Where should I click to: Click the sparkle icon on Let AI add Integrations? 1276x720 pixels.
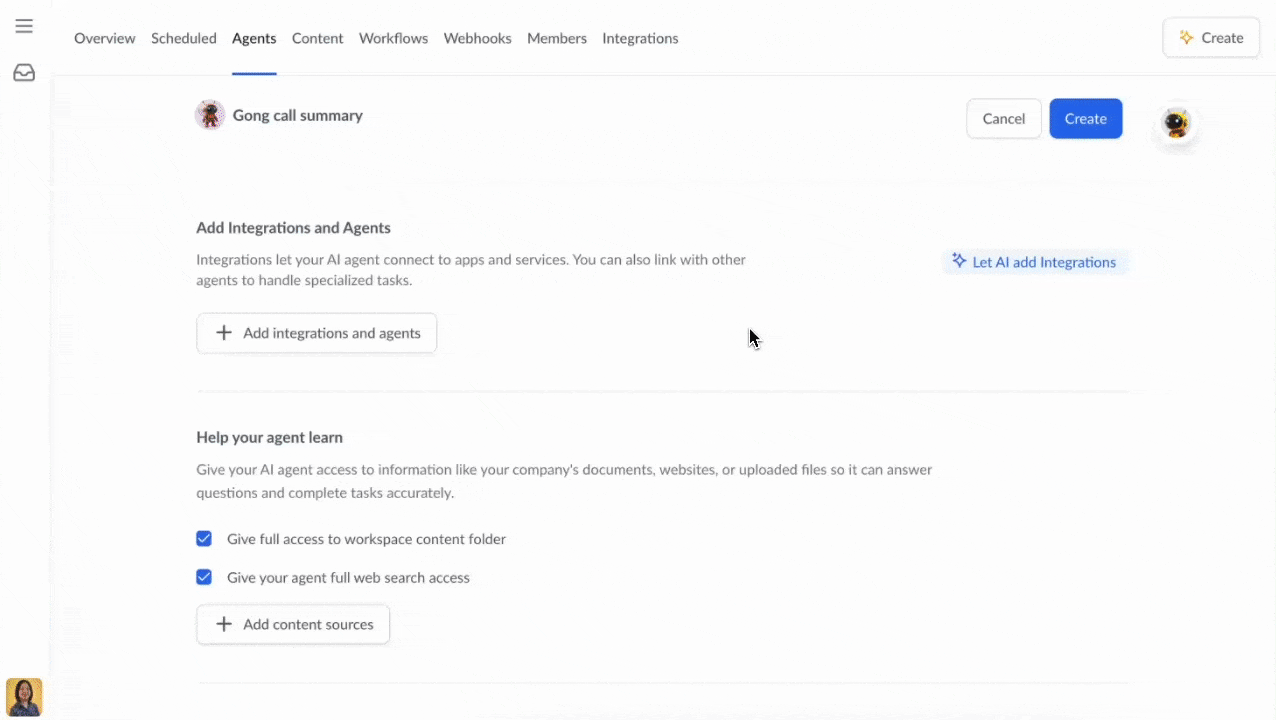[959, 261]
